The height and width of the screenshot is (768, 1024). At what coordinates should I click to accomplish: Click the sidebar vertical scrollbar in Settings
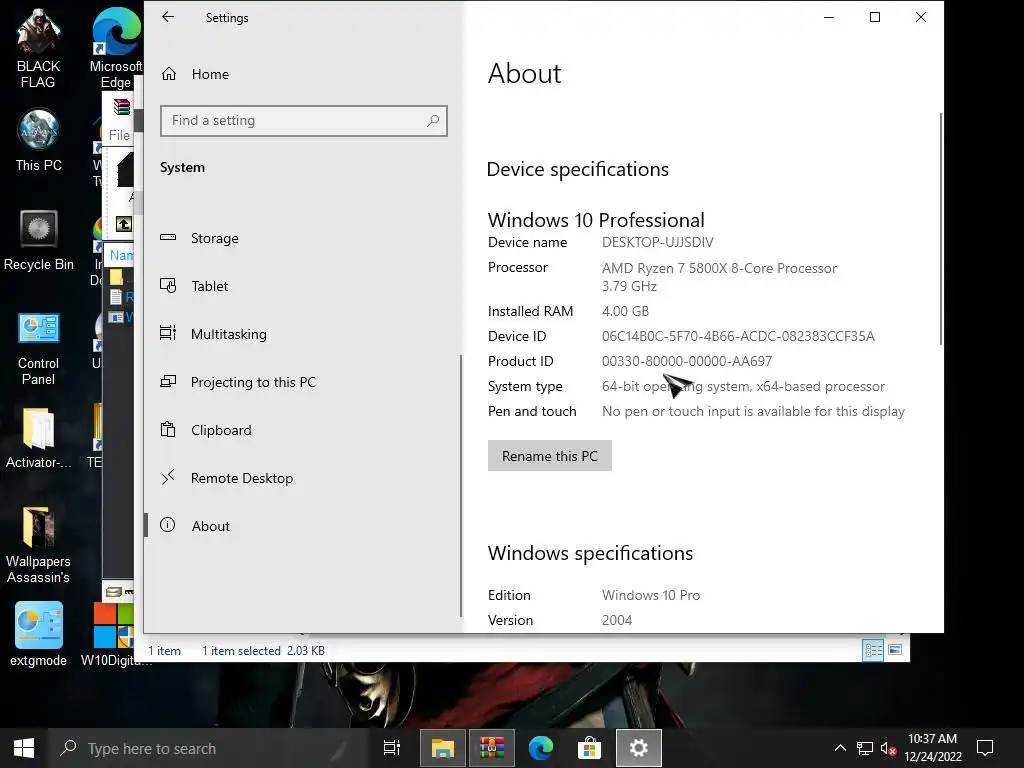coord(461,486)
